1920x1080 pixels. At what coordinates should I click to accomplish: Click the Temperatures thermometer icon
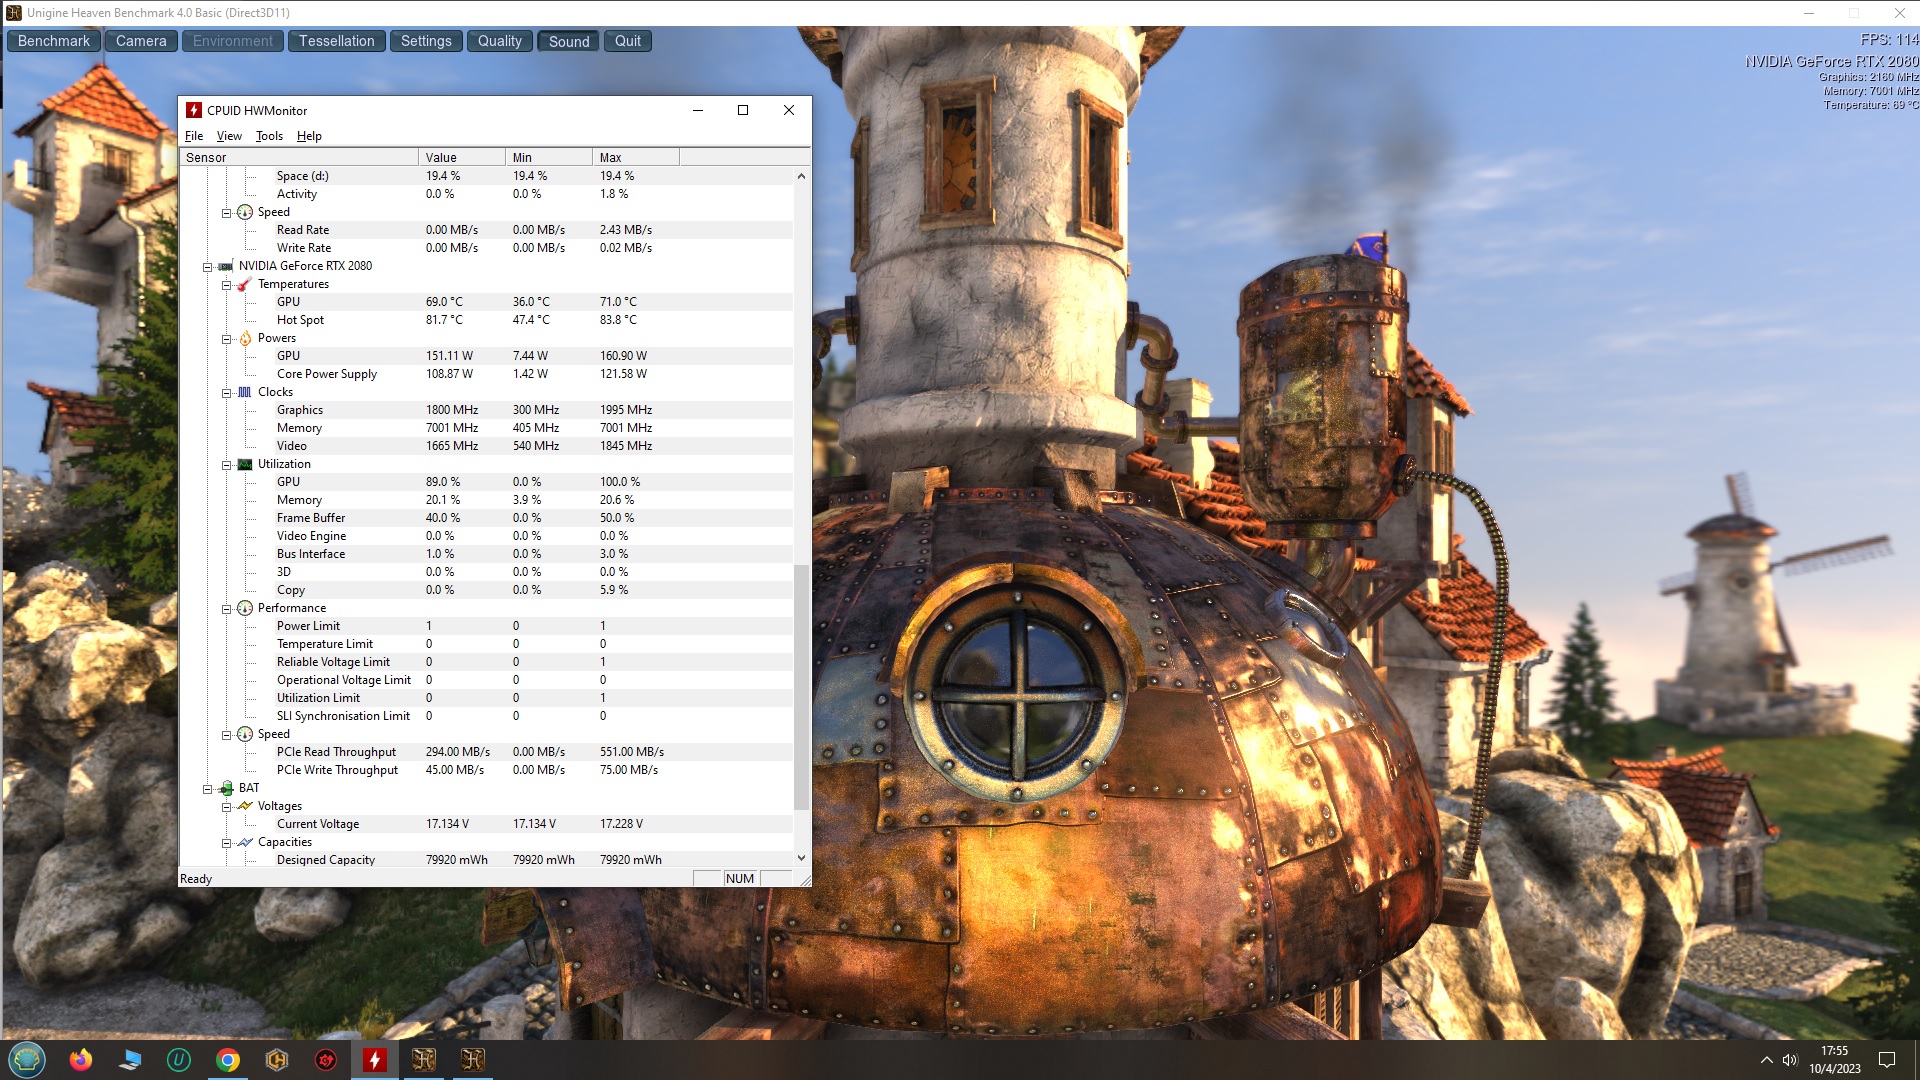(x=245, y=284)
